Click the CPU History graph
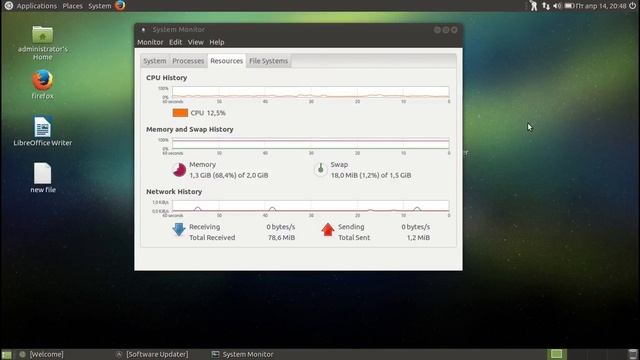The width and height of the screenshot is (640, 360). 310,92
